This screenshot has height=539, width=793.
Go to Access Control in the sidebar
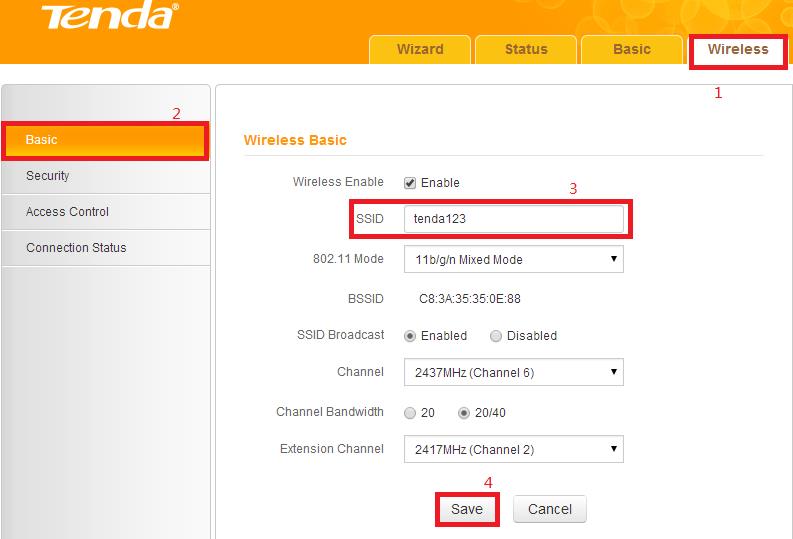point(105,212)
